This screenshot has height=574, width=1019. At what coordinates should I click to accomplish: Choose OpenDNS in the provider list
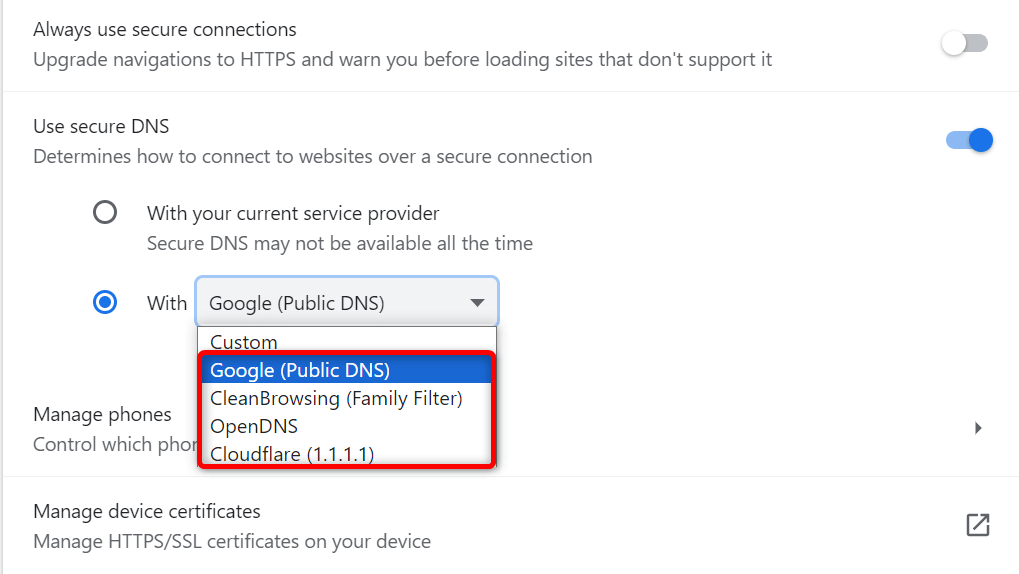click(254, 426)
